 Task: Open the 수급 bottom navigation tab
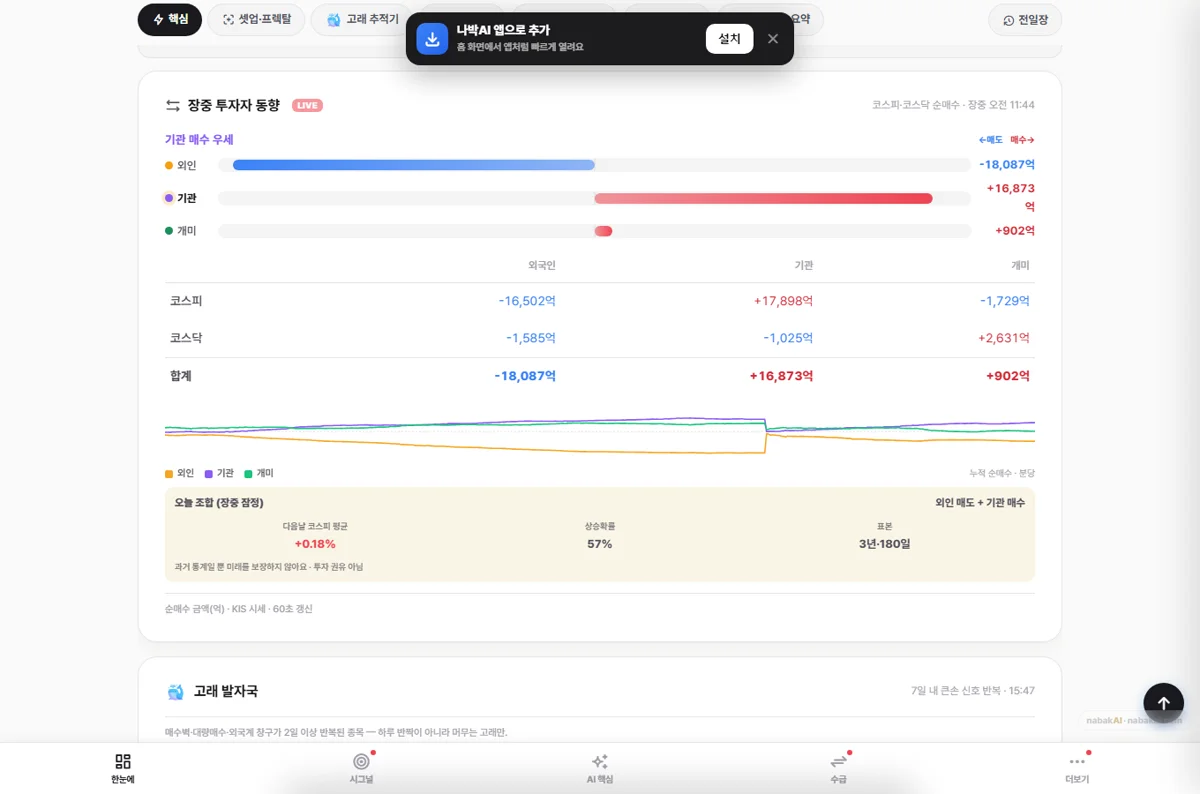[838, 768]
